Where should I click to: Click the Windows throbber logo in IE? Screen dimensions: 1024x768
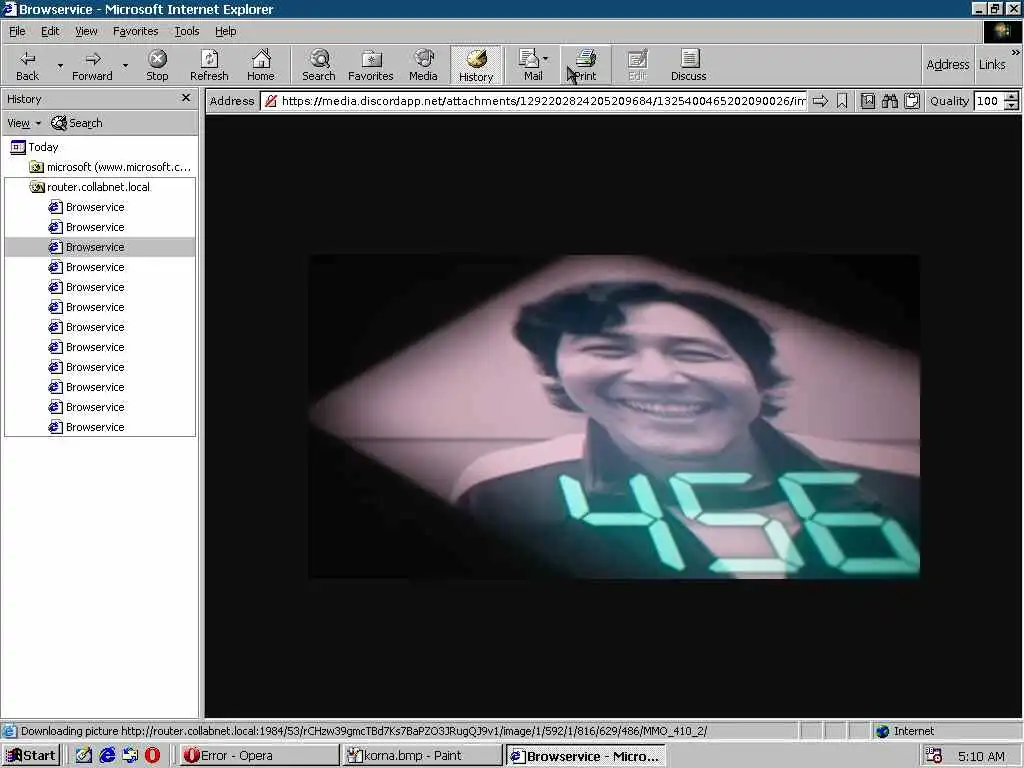click(1002, 31)
